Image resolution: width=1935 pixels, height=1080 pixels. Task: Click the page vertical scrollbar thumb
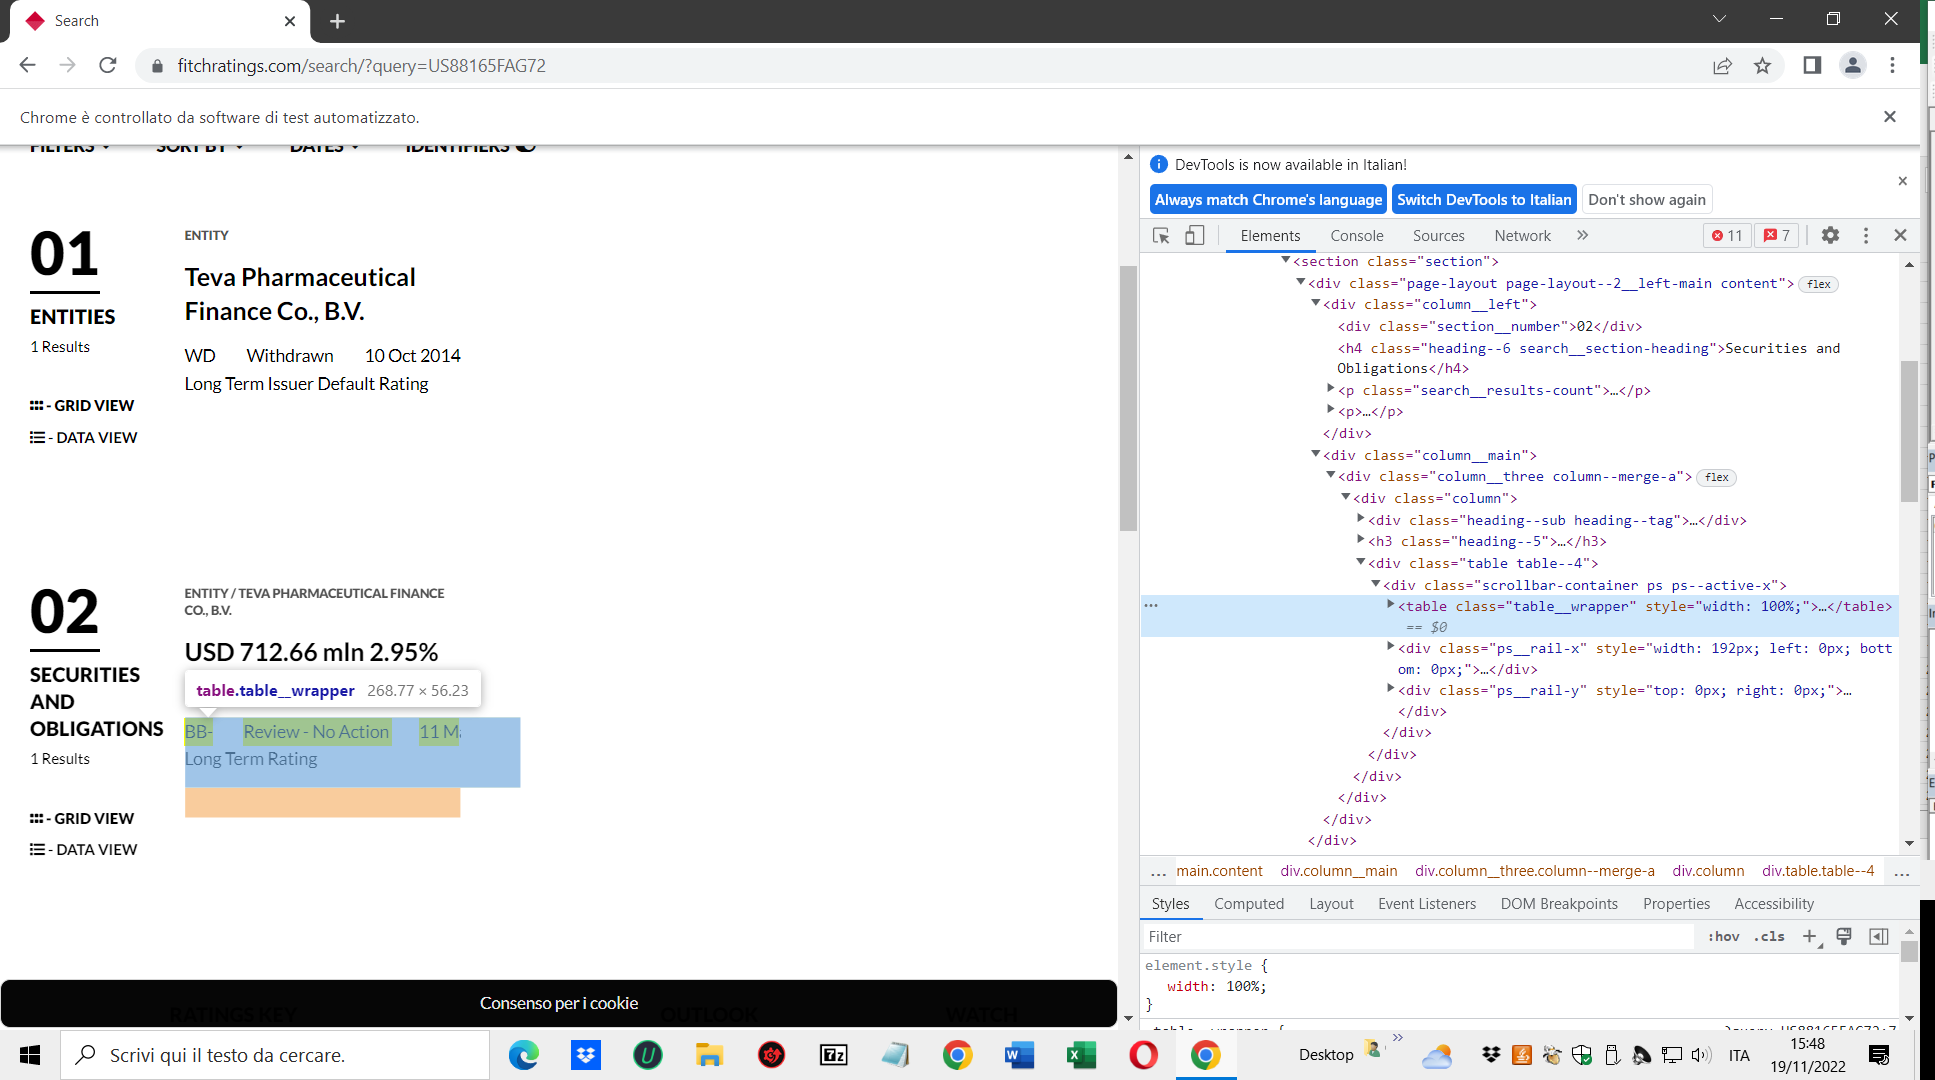coord(1128,398)
